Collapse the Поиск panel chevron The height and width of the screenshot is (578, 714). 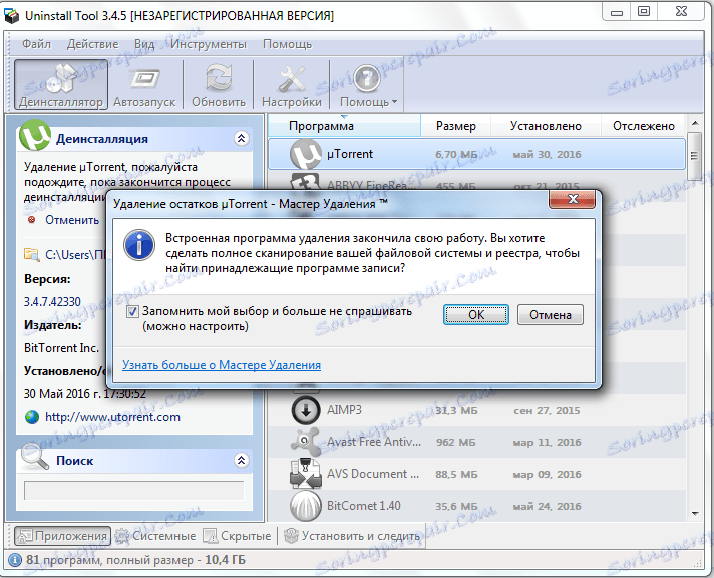point(241,460)
